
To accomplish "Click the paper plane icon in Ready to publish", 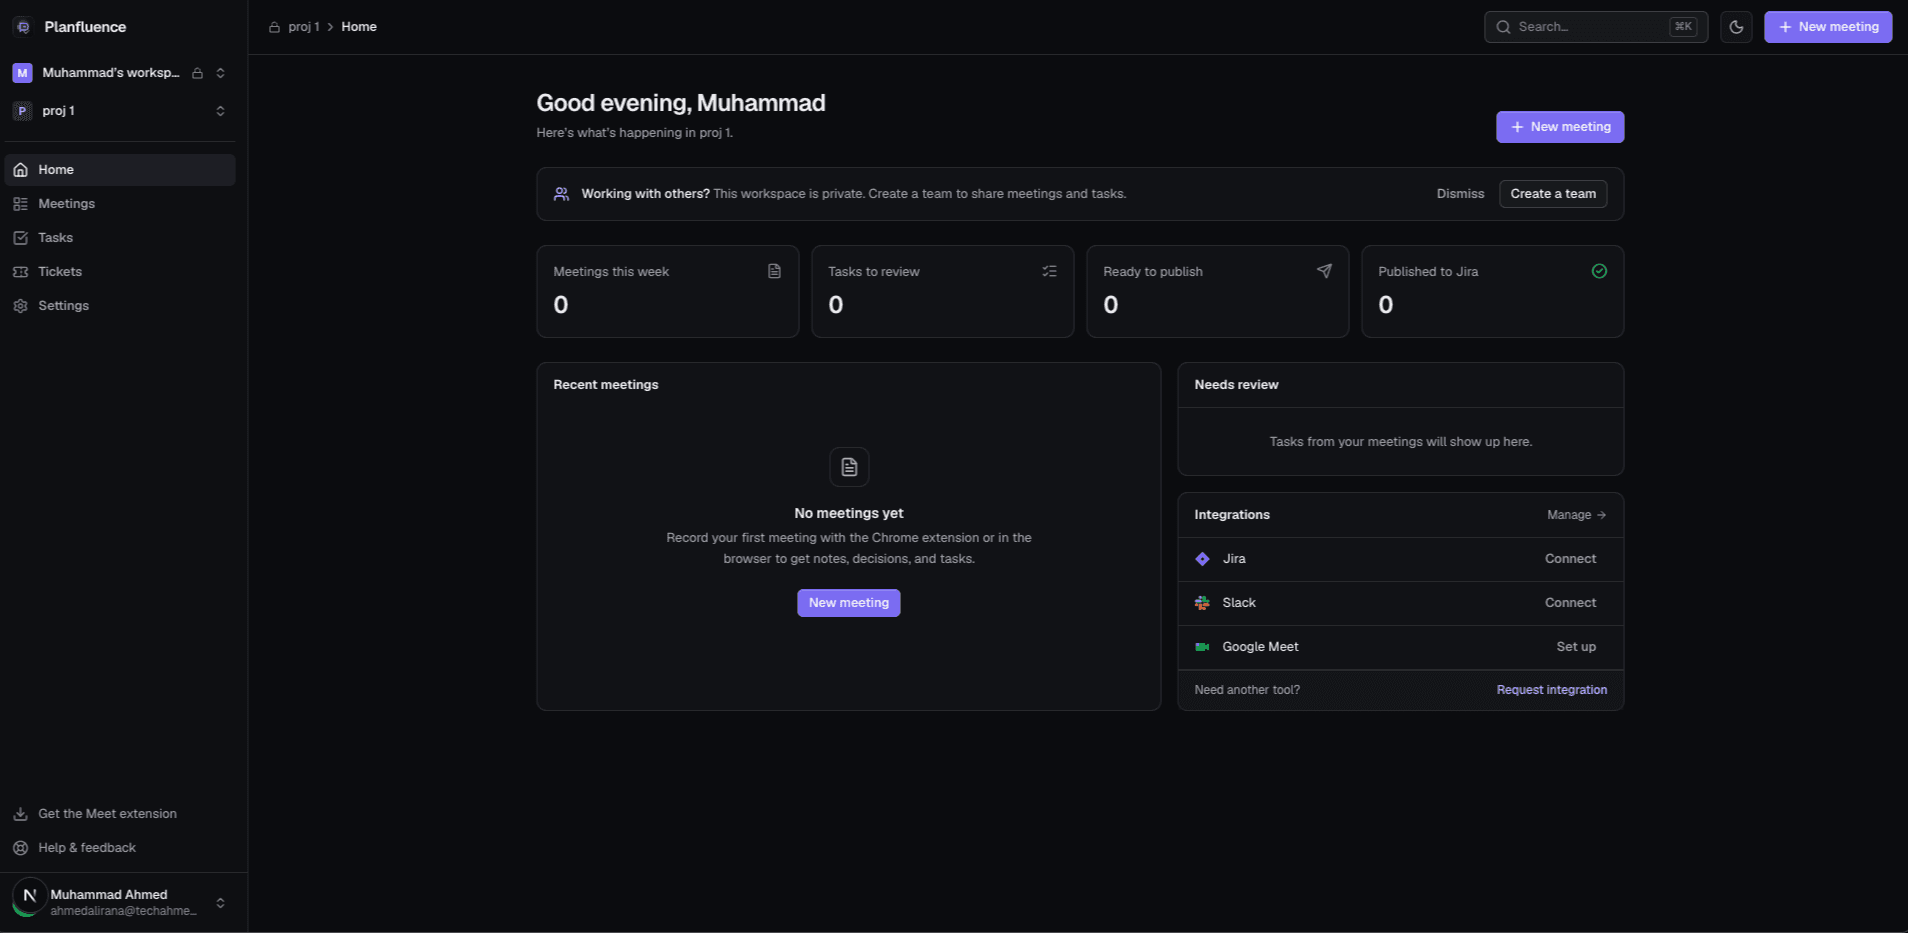I will (1324, 271).
